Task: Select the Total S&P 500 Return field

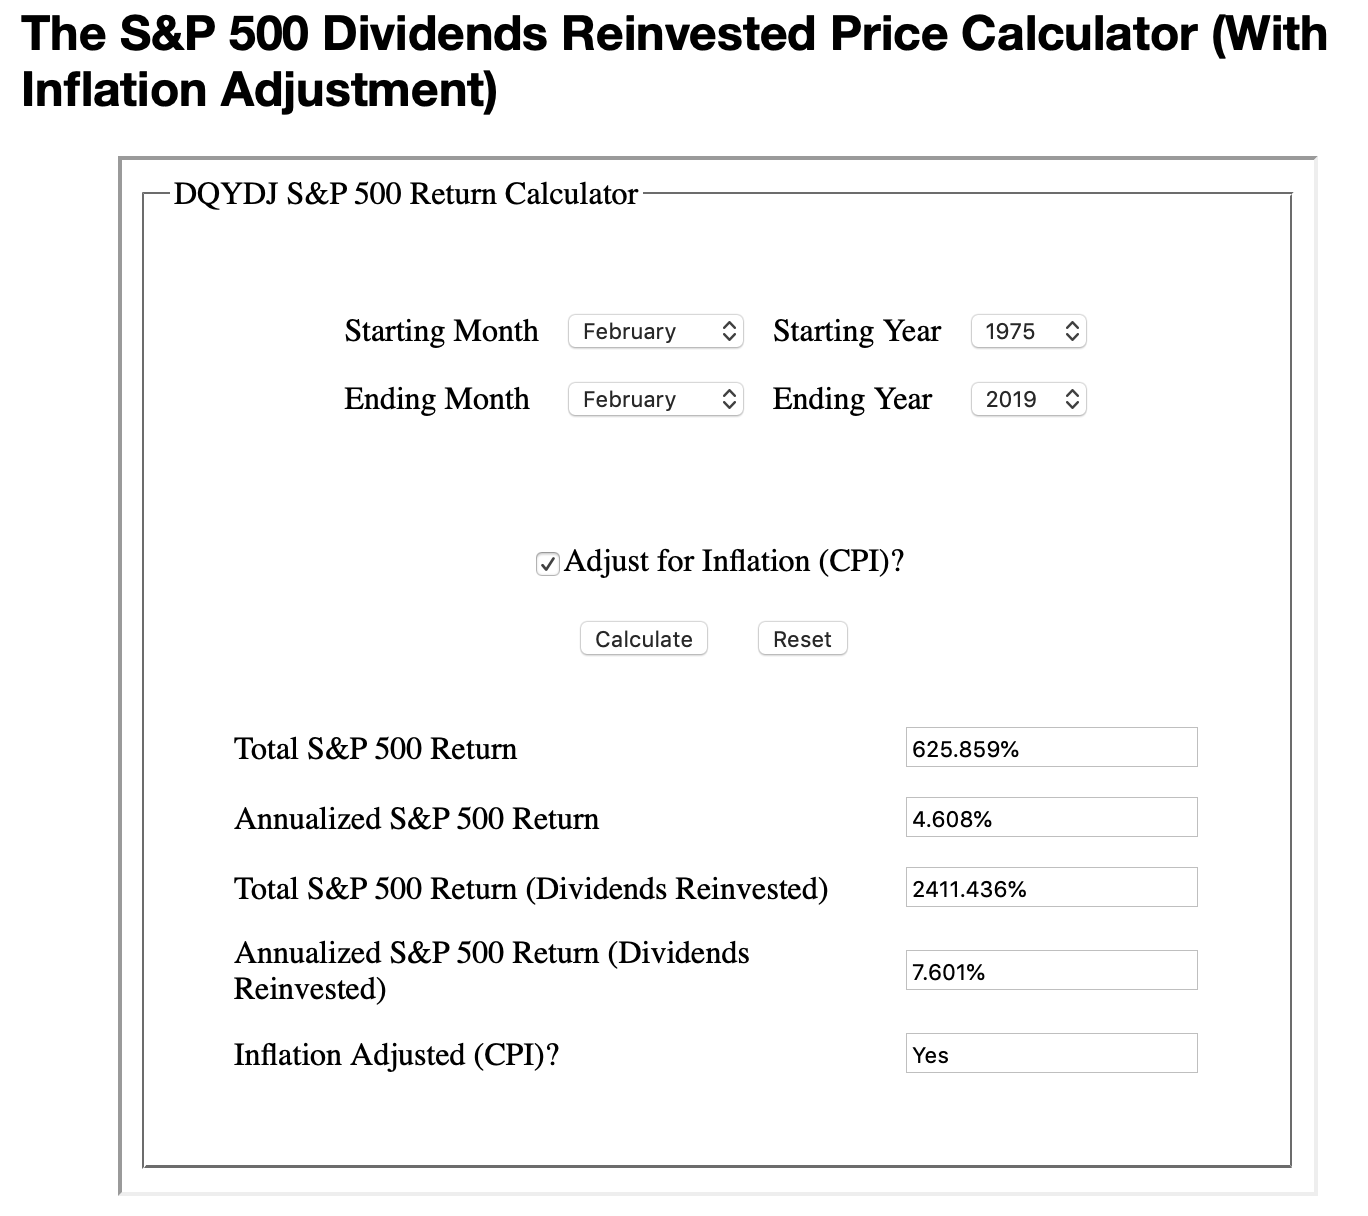Action: coord(1050,747)
